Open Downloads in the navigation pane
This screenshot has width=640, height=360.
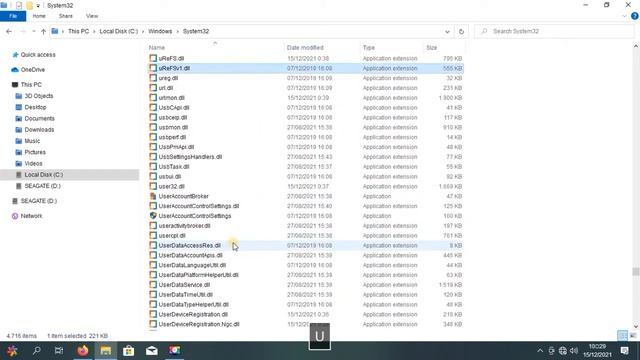click(39, 129)
